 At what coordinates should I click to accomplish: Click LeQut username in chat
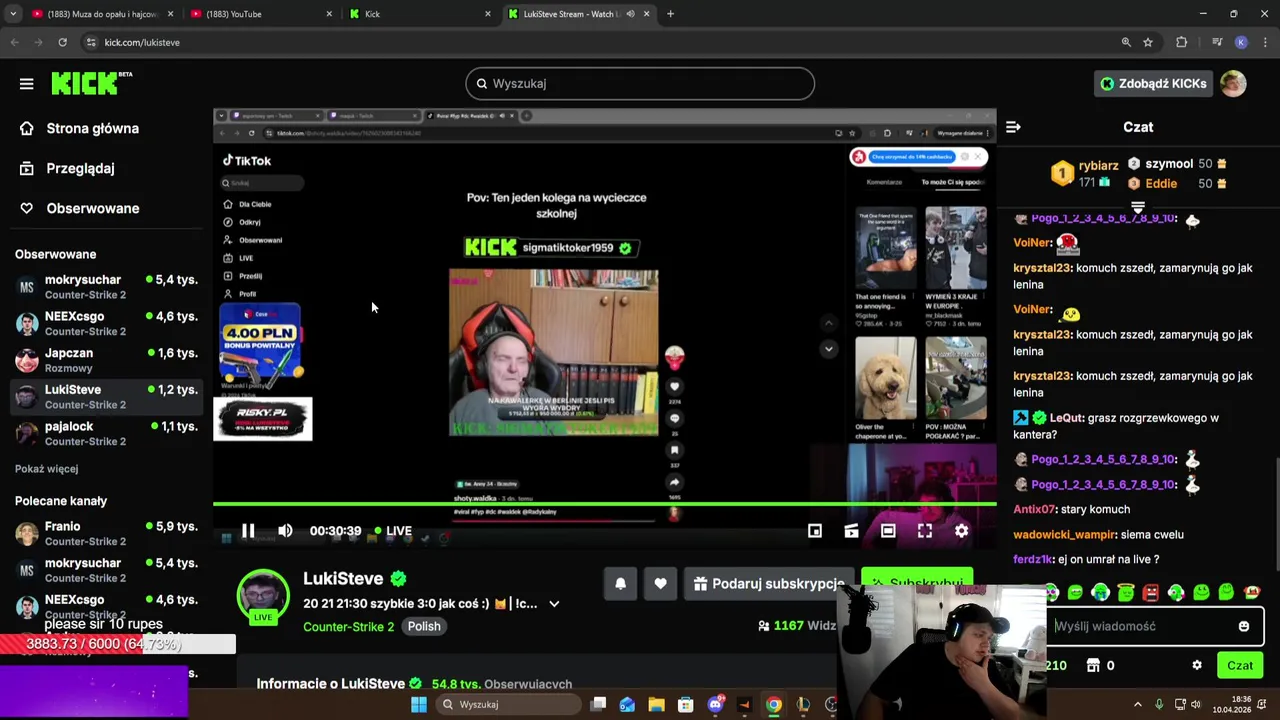click(1066, 418)
